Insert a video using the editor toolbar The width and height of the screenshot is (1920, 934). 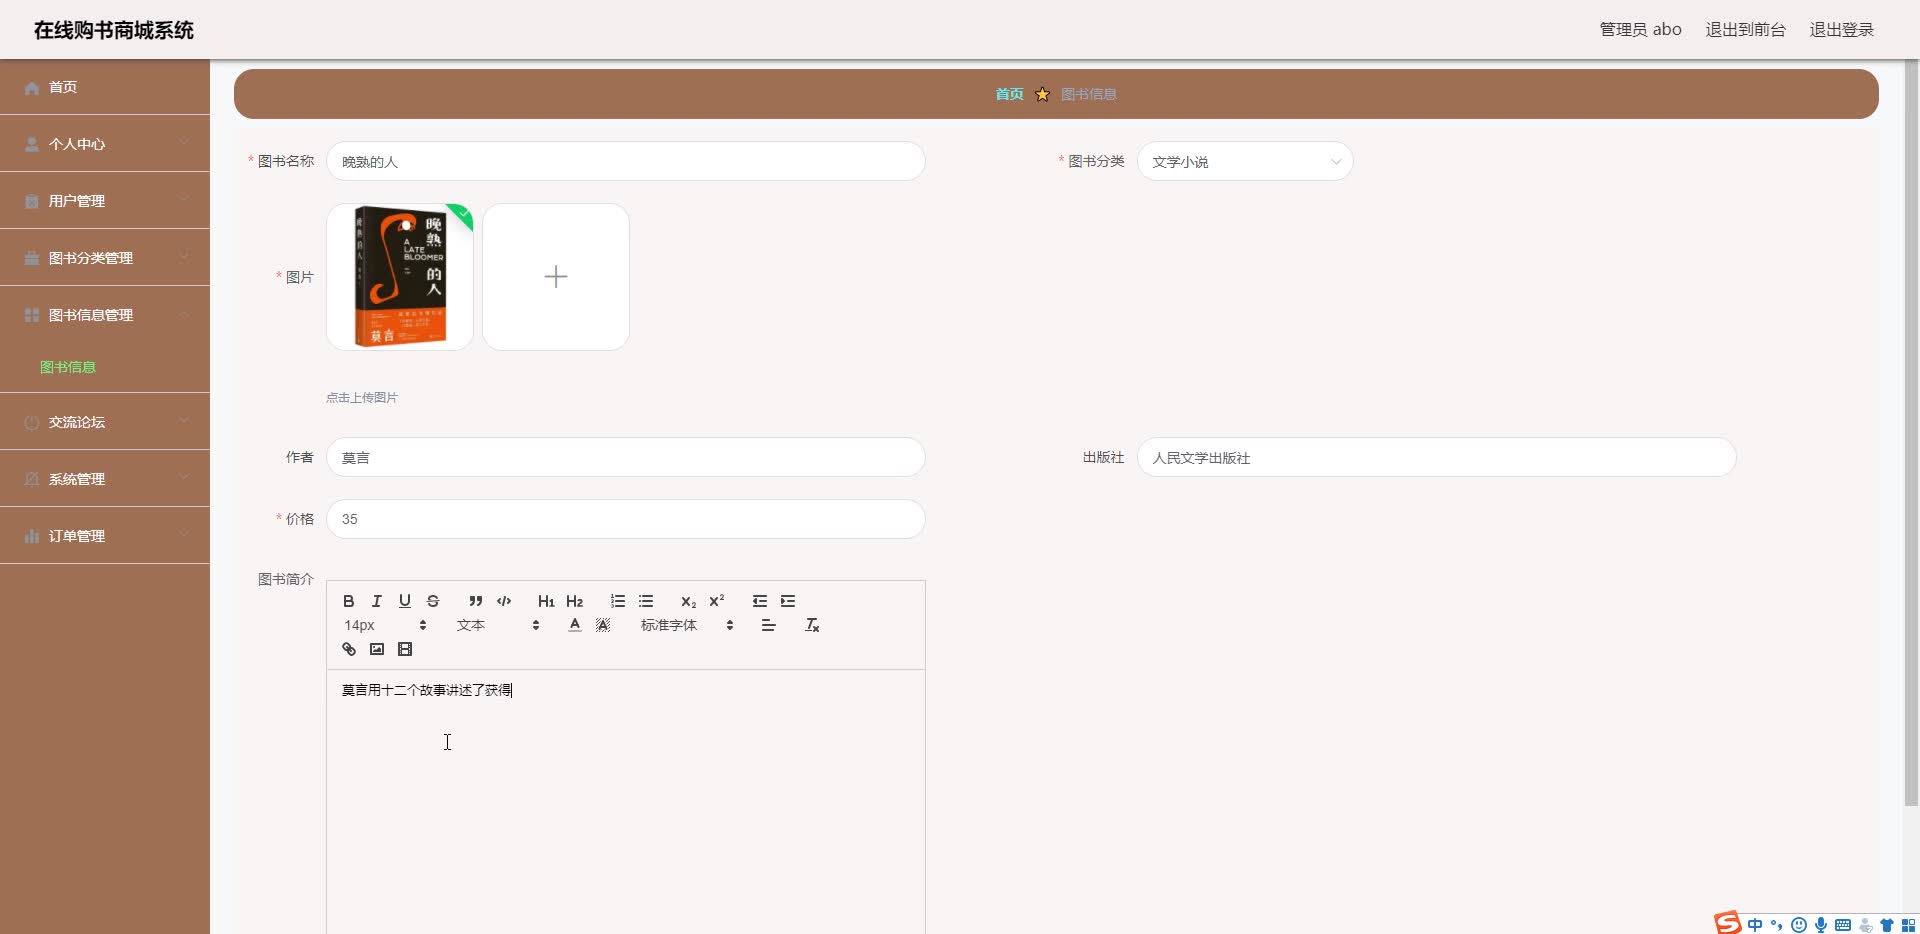point(405,648)
